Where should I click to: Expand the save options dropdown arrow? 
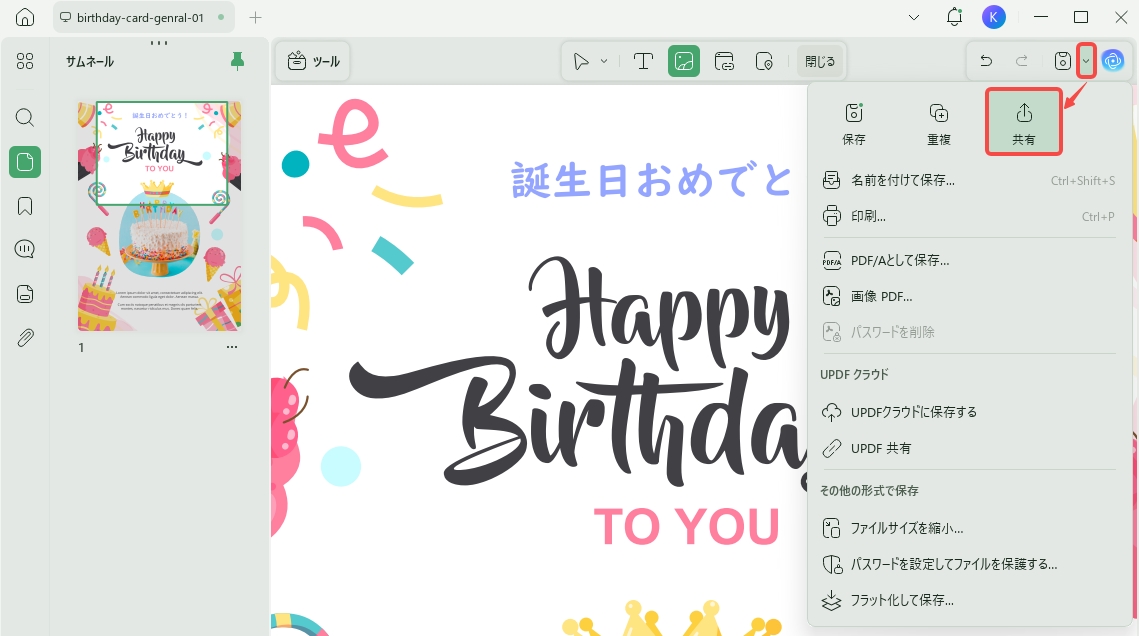pos(1086,61)
